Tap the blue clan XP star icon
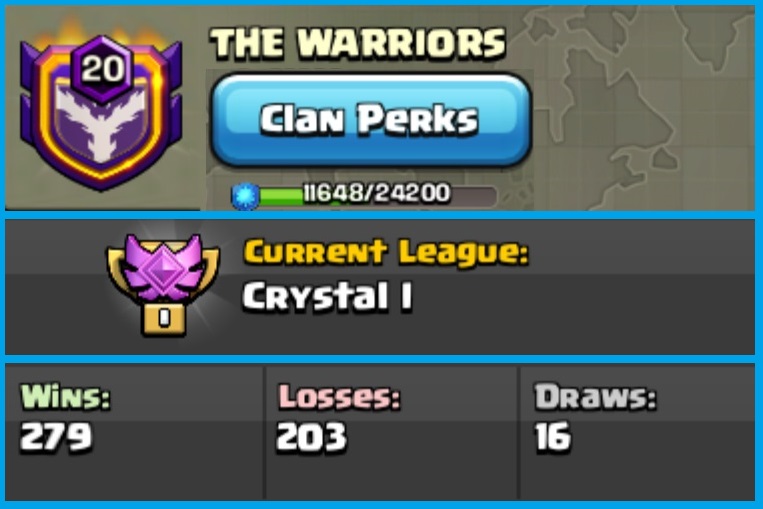Viewport: 763px width, 509px height. [245, 196]
